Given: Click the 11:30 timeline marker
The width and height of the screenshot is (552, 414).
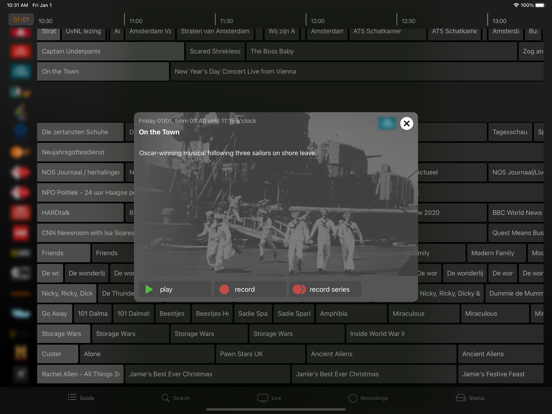Looking at the screenshot, I should point(226,21).
